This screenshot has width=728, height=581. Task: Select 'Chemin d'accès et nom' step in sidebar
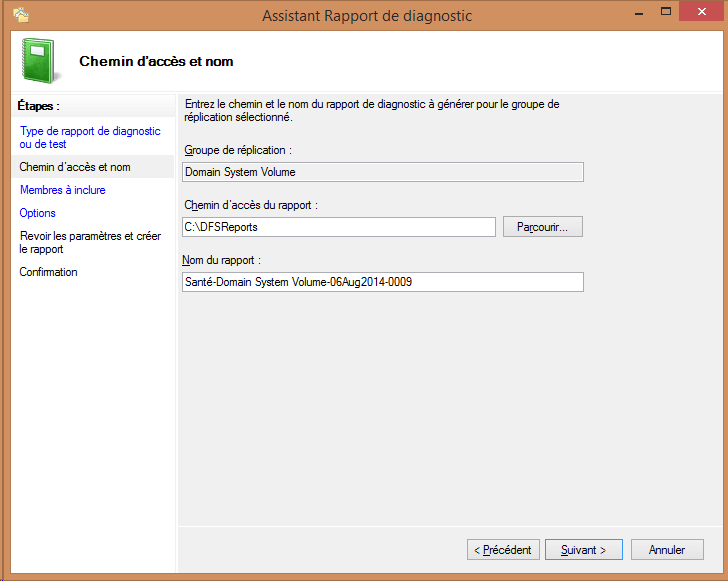tap(75, 167)
